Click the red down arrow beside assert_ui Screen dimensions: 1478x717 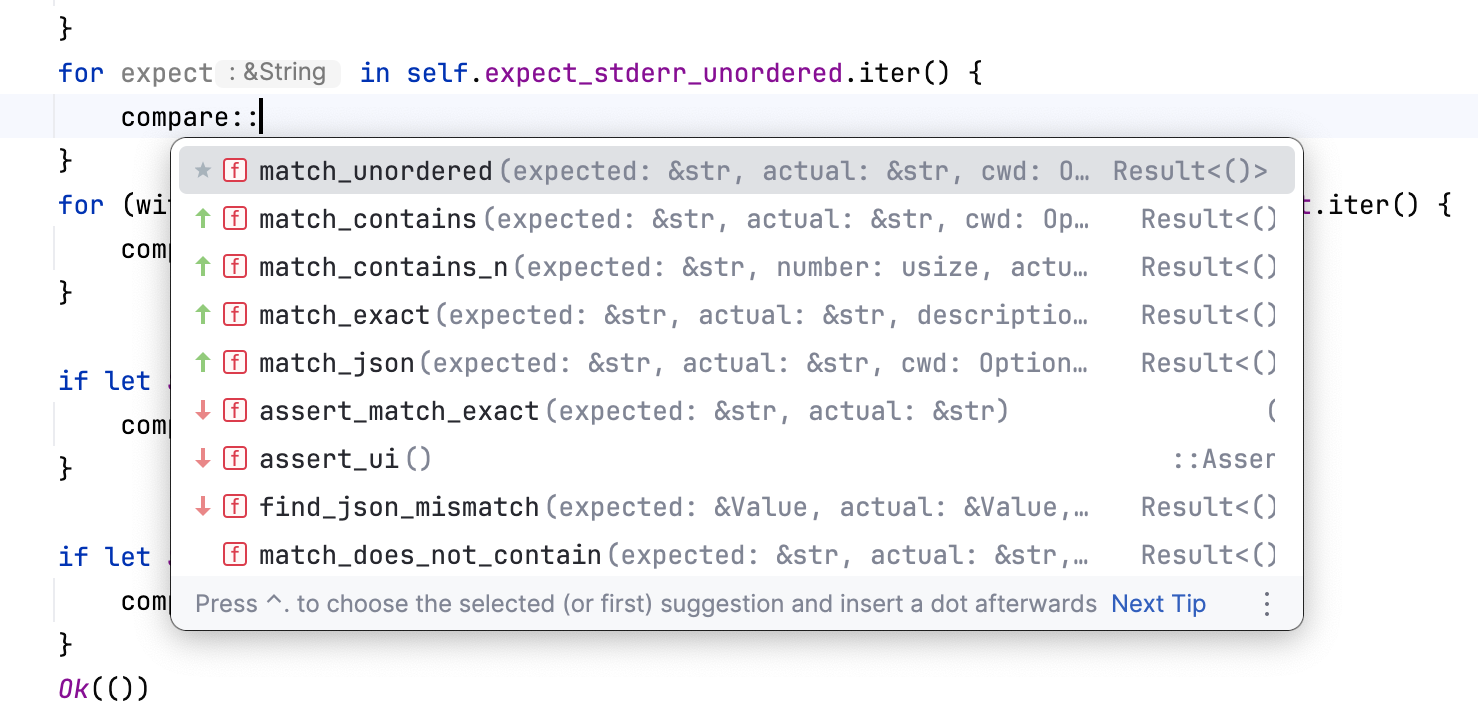[202, 458]
